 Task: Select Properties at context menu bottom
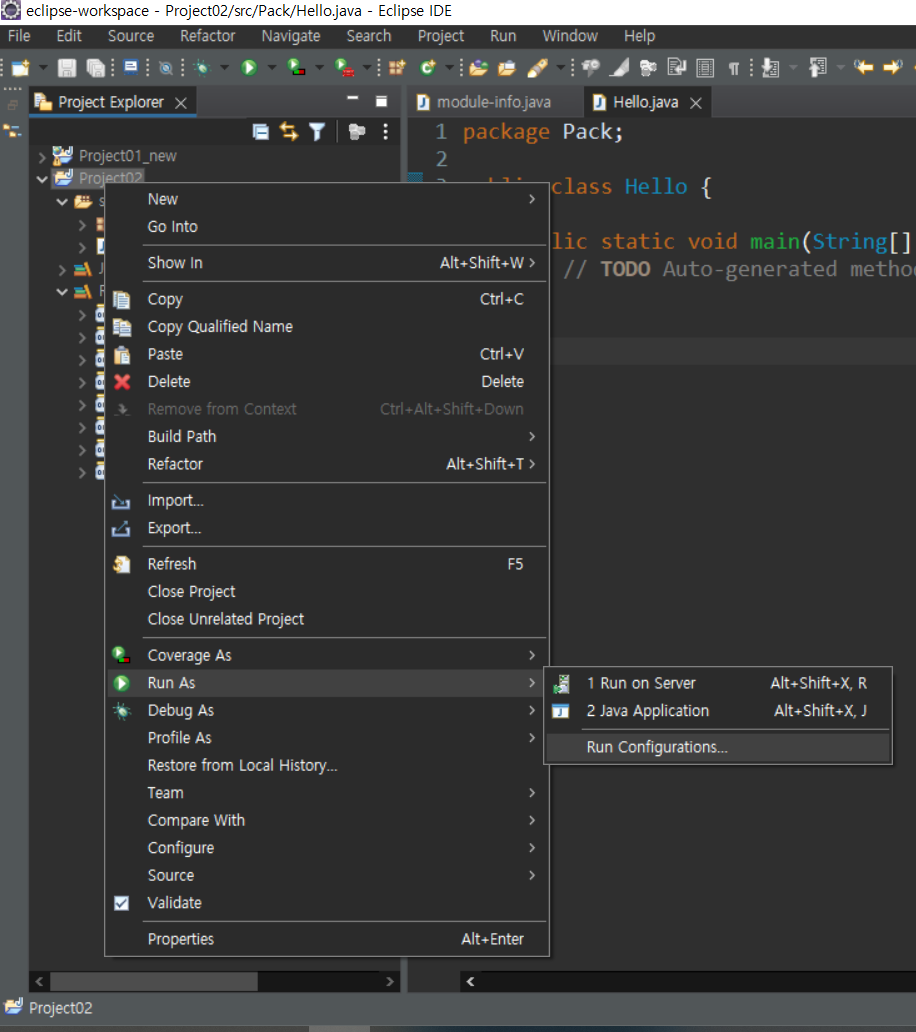327,939
